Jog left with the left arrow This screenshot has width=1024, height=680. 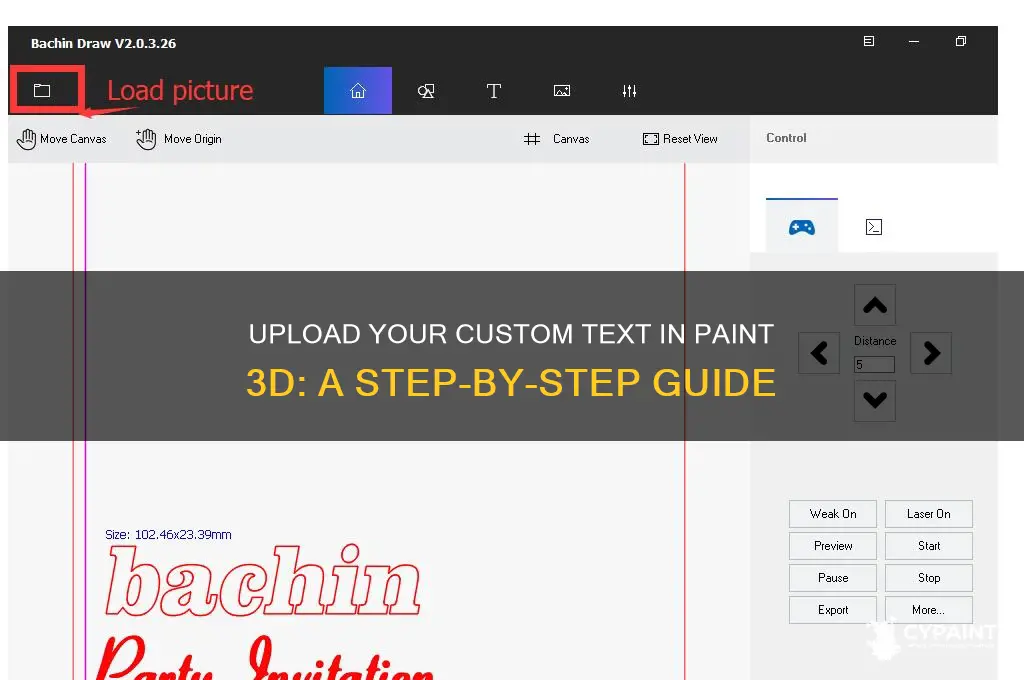click(819, 353)
